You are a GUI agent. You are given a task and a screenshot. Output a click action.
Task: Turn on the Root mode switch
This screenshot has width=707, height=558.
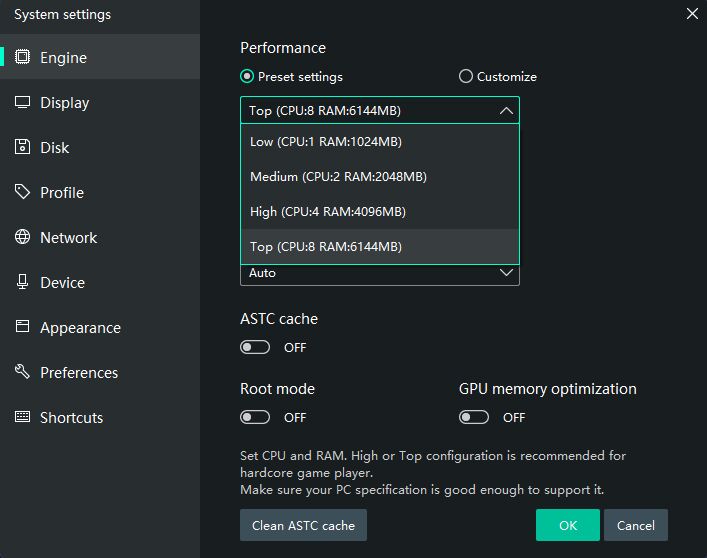tap(255, 417)
